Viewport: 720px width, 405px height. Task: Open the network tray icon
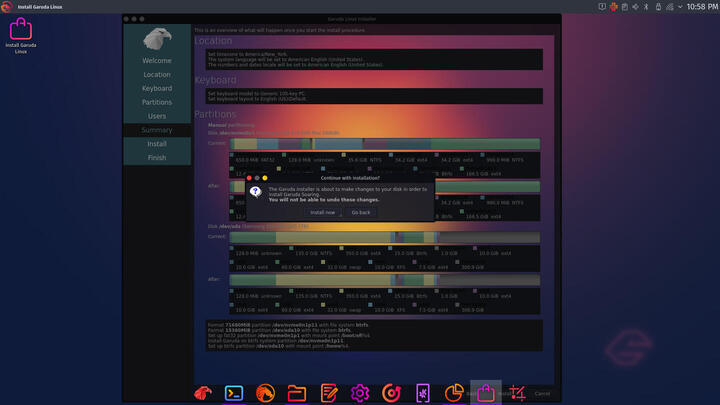[669, 6]
